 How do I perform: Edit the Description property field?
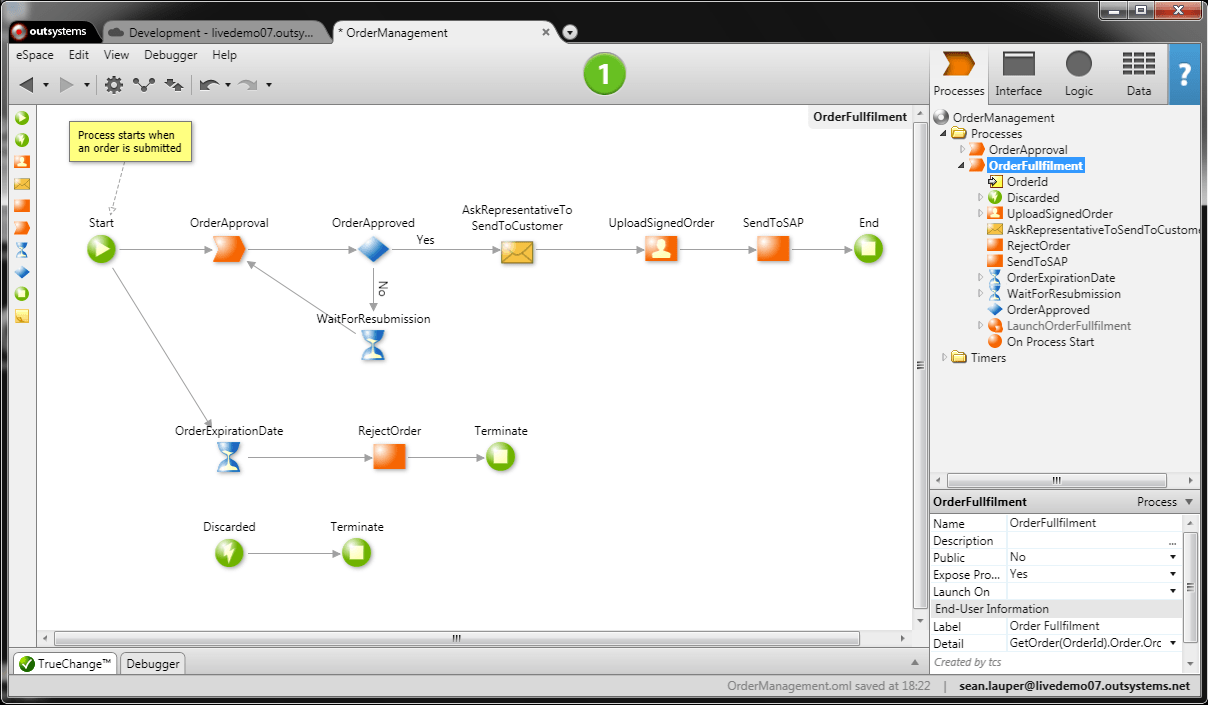click(1090, 540)
